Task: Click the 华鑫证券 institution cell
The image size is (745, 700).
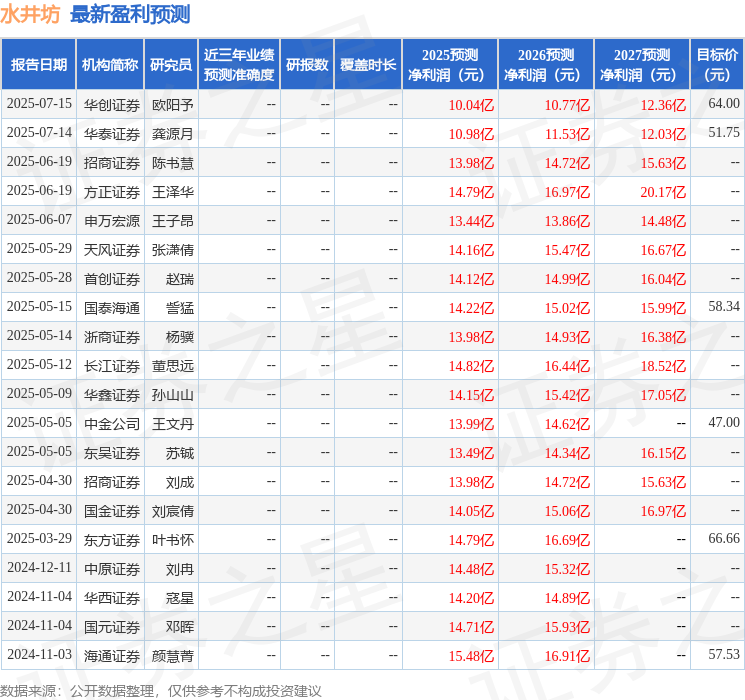Action: pyautogui.click(x=112, y=394)
